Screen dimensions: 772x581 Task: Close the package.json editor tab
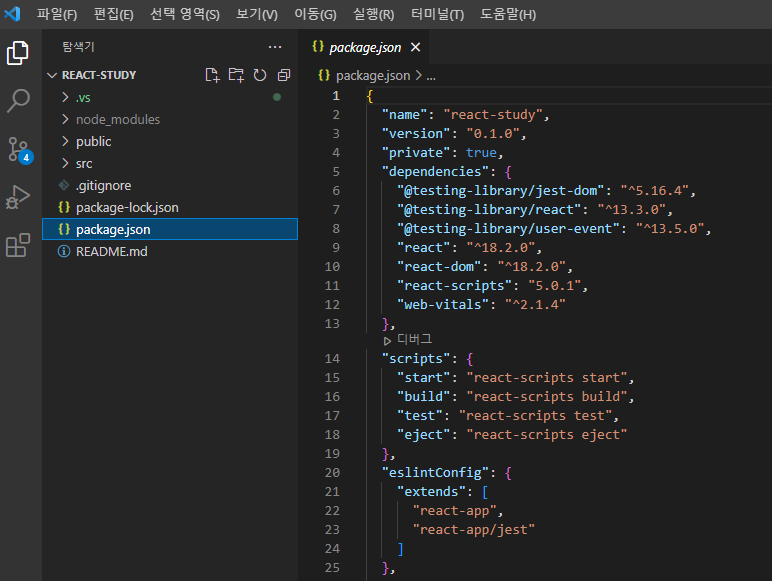coord(416,47)
